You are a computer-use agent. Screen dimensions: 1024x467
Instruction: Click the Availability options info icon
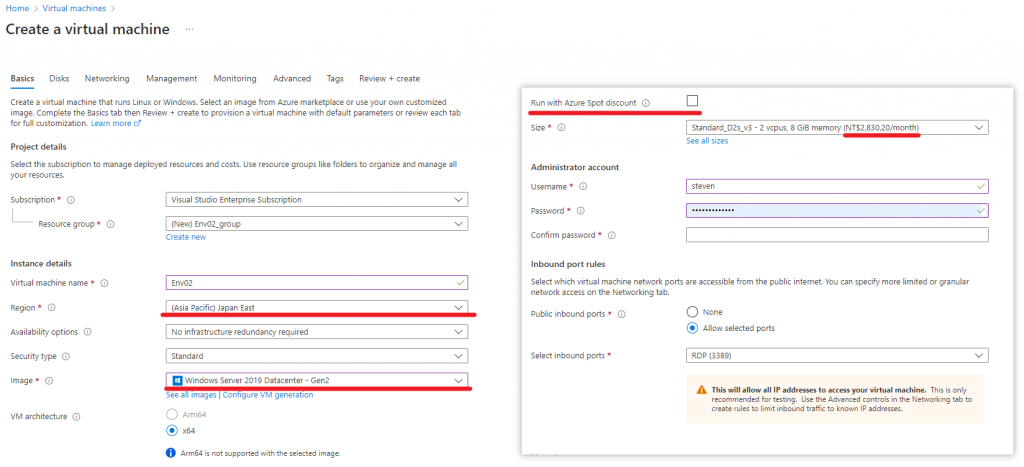pyautogui.click(x=88, y=332)
